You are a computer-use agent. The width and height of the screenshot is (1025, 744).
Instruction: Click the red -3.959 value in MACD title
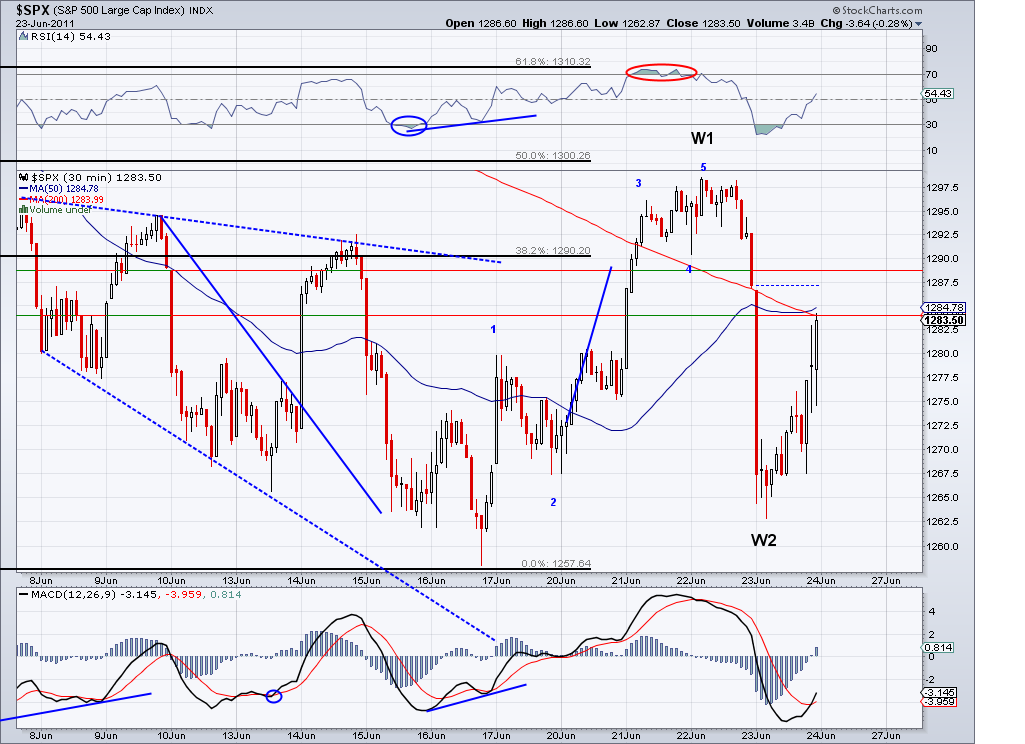pos(184,595)
